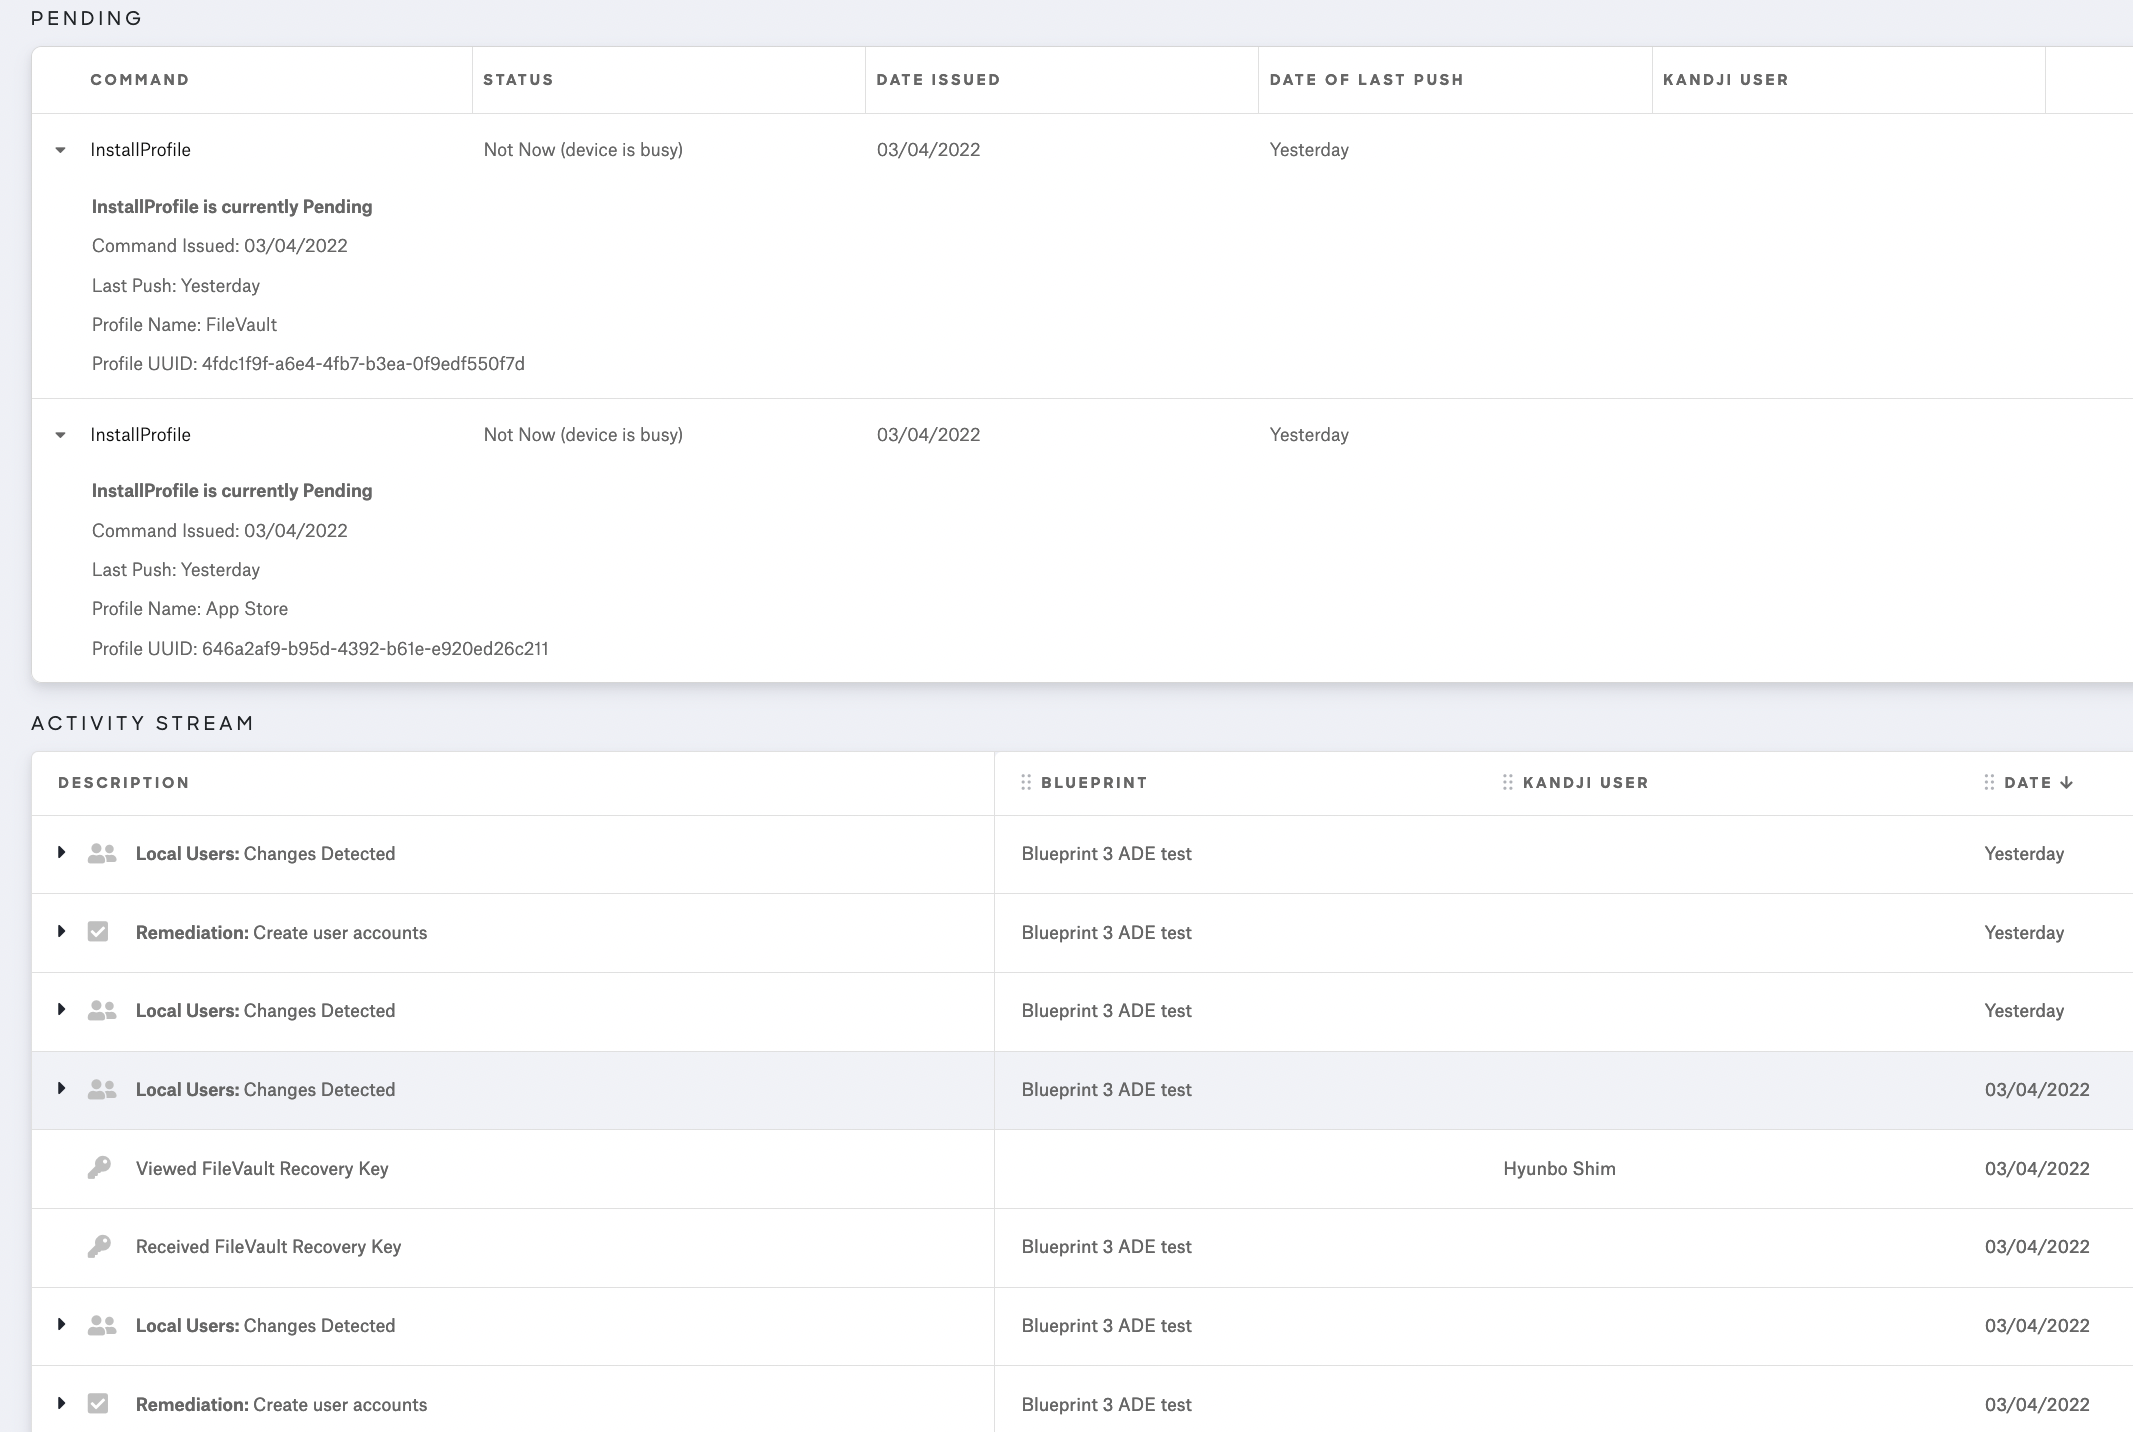The width and height of the screenshot is (2133, 1432).
Task: Click the drag handle next to the DATE column
Action: (x=1989, y=783)
